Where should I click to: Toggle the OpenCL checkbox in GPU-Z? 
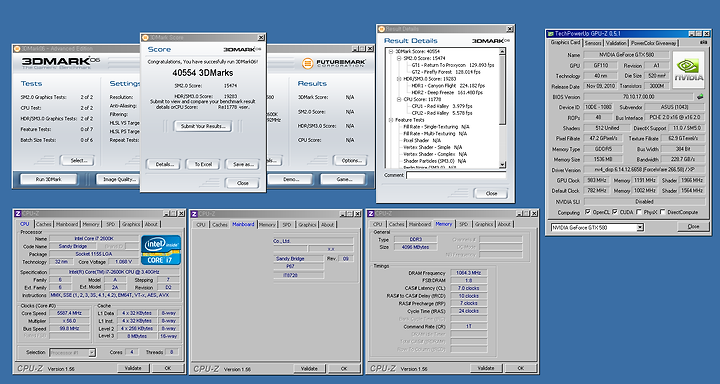pos(588,212)
